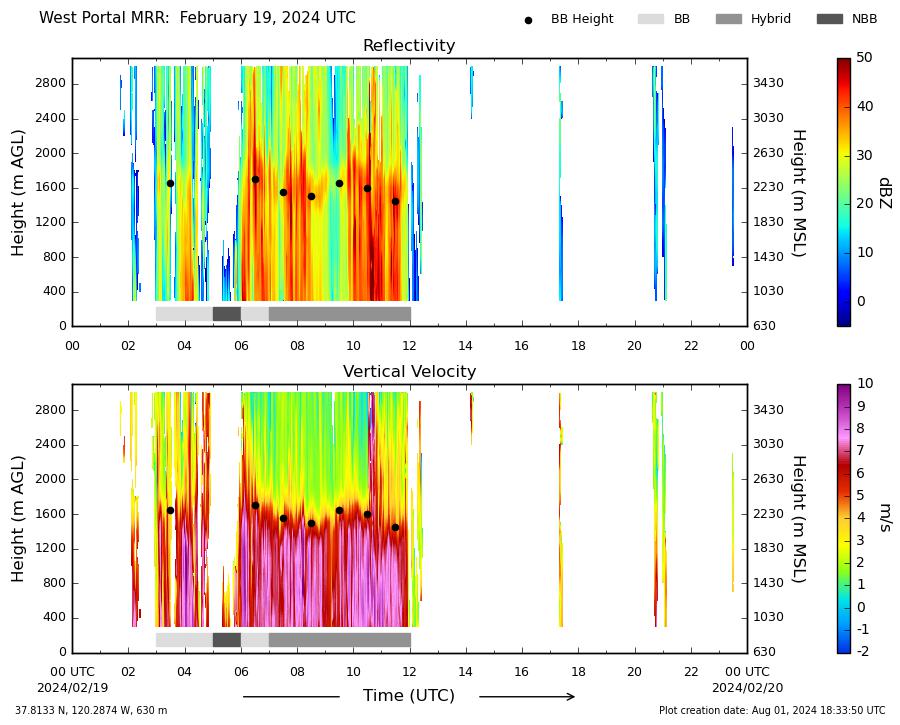
Task: Click the light BB 06–07 bar segment in Reflectivity panel
Action: point(255,314)
